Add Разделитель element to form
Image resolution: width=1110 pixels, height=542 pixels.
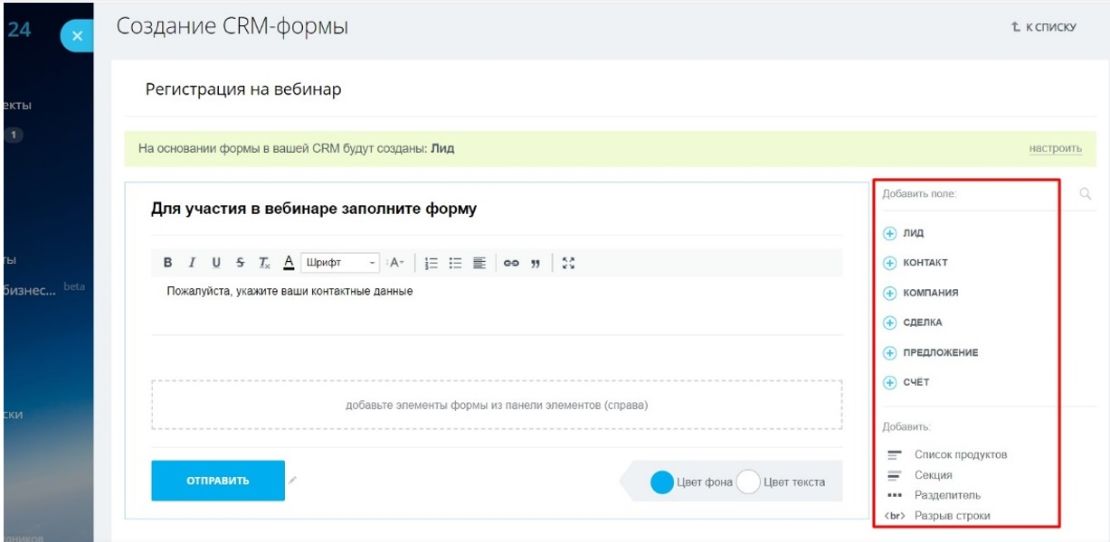coord(934,495)
